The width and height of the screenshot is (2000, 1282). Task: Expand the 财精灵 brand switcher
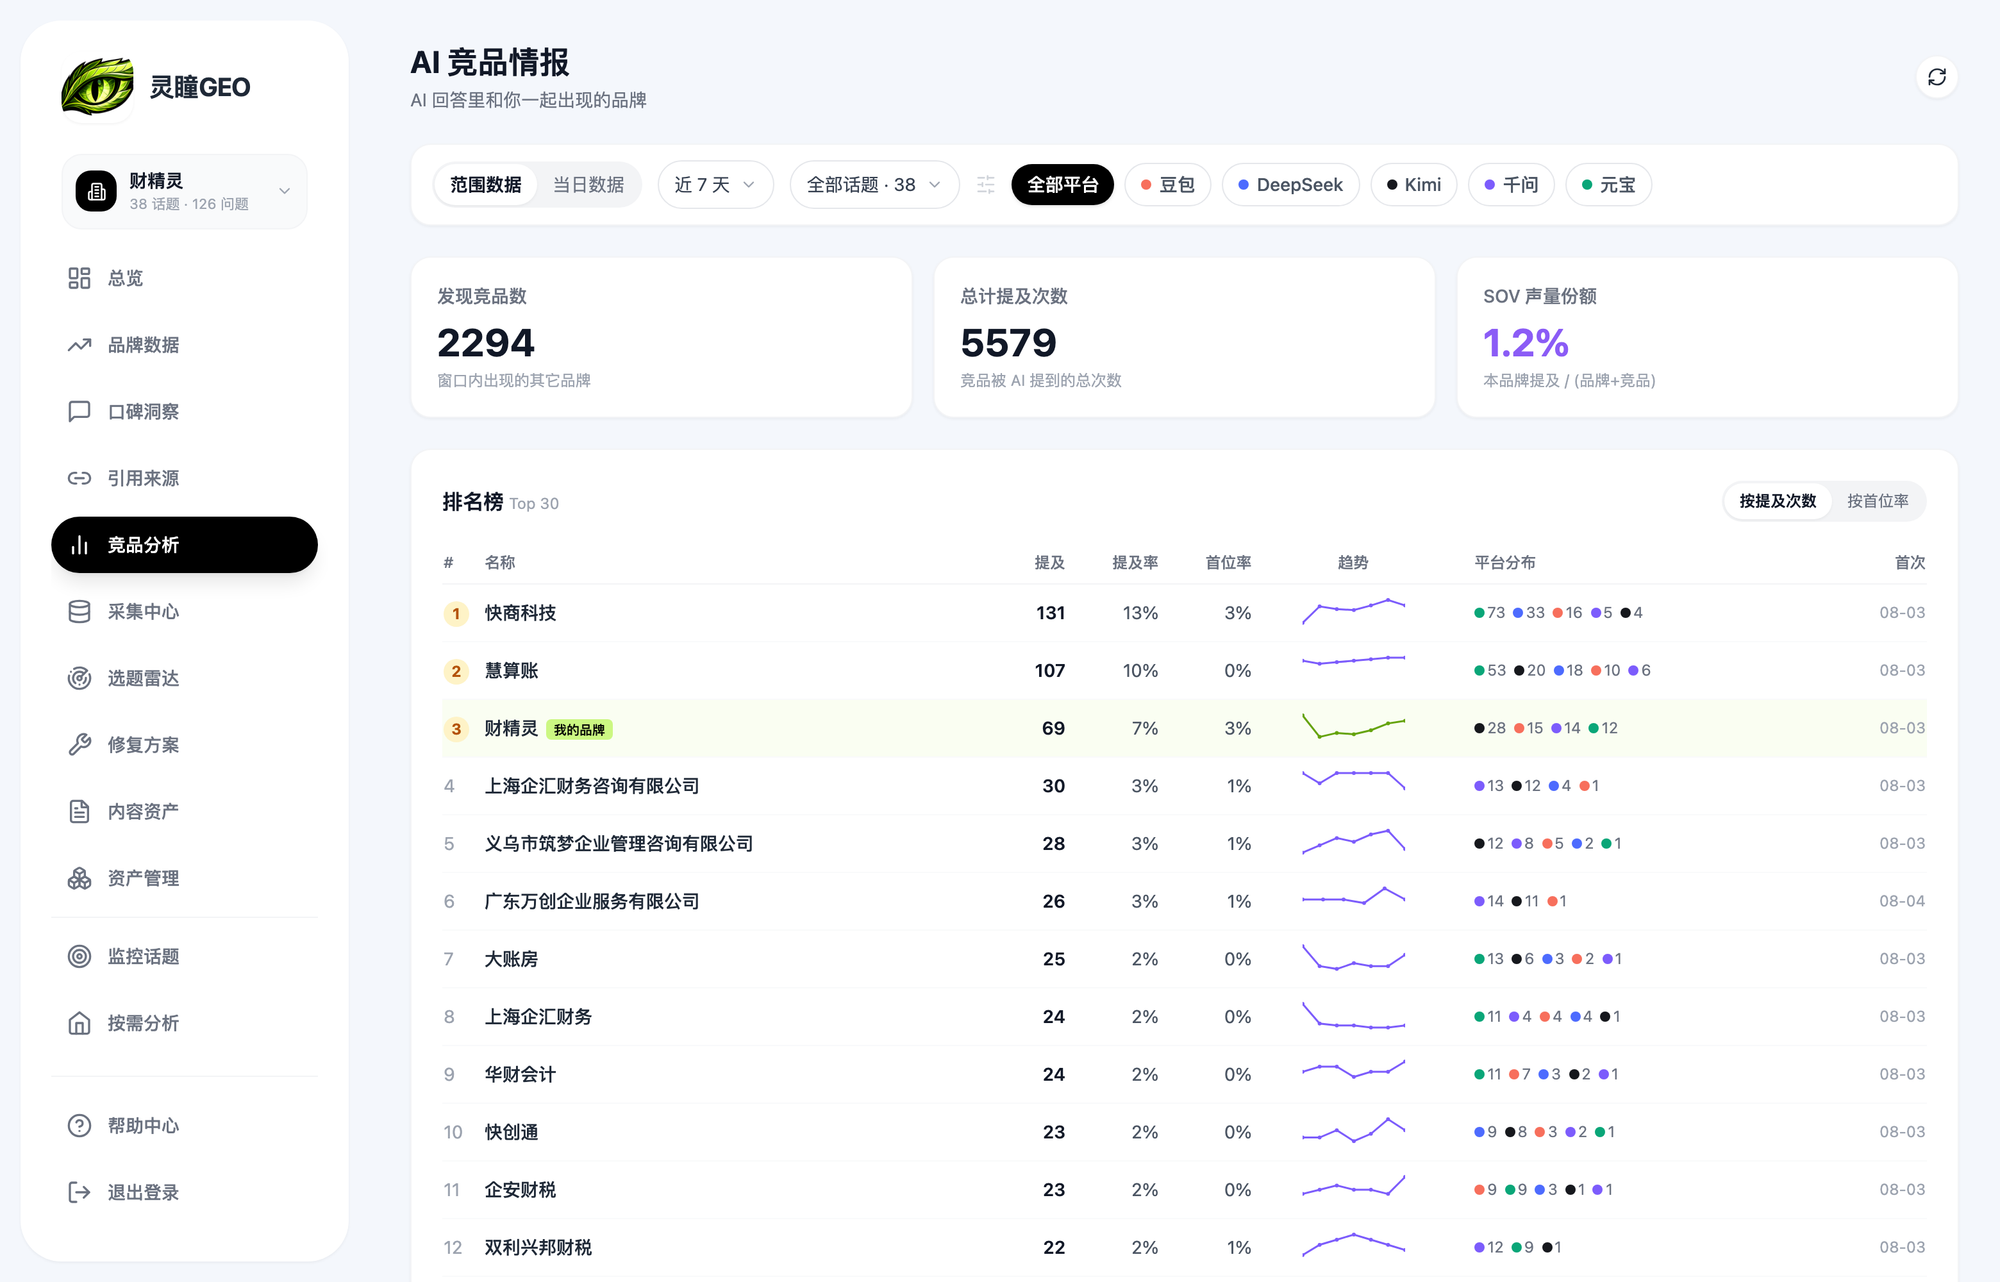[184, 191]
